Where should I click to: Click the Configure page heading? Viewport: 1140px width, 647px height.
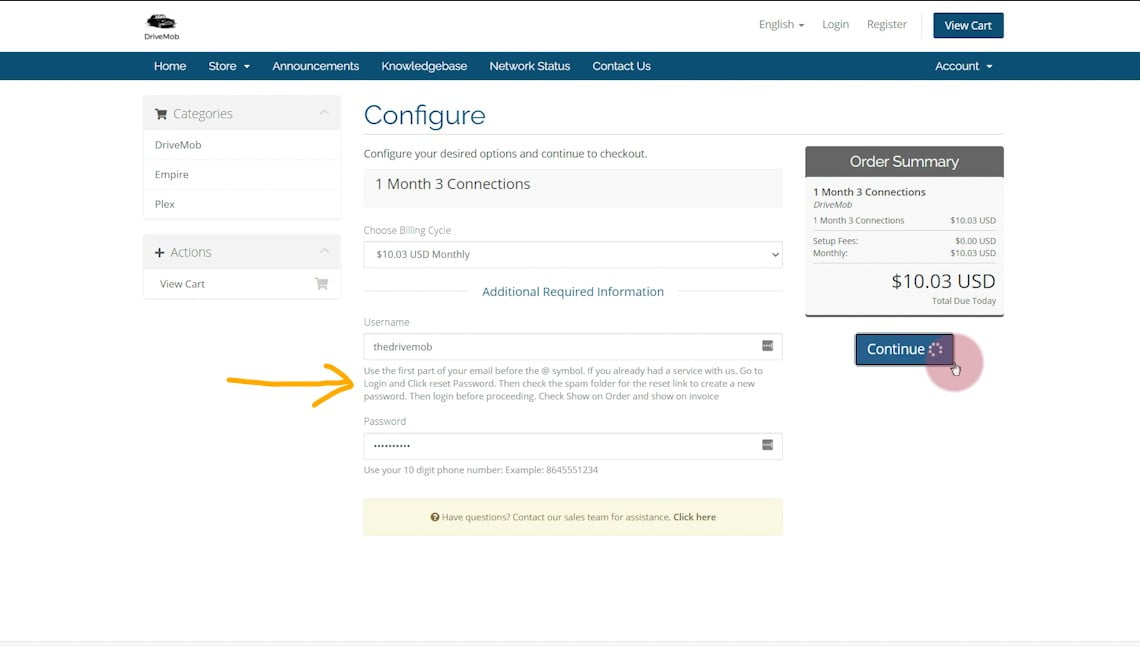[425, 116]
